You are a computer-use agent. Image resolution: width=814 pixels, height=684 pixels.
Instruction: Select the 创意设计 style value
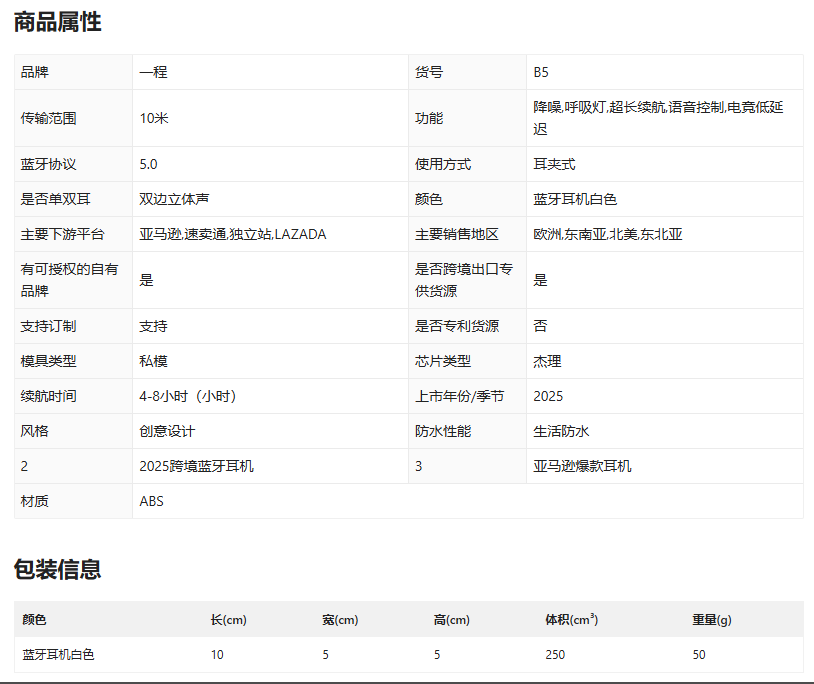point(167,431)
